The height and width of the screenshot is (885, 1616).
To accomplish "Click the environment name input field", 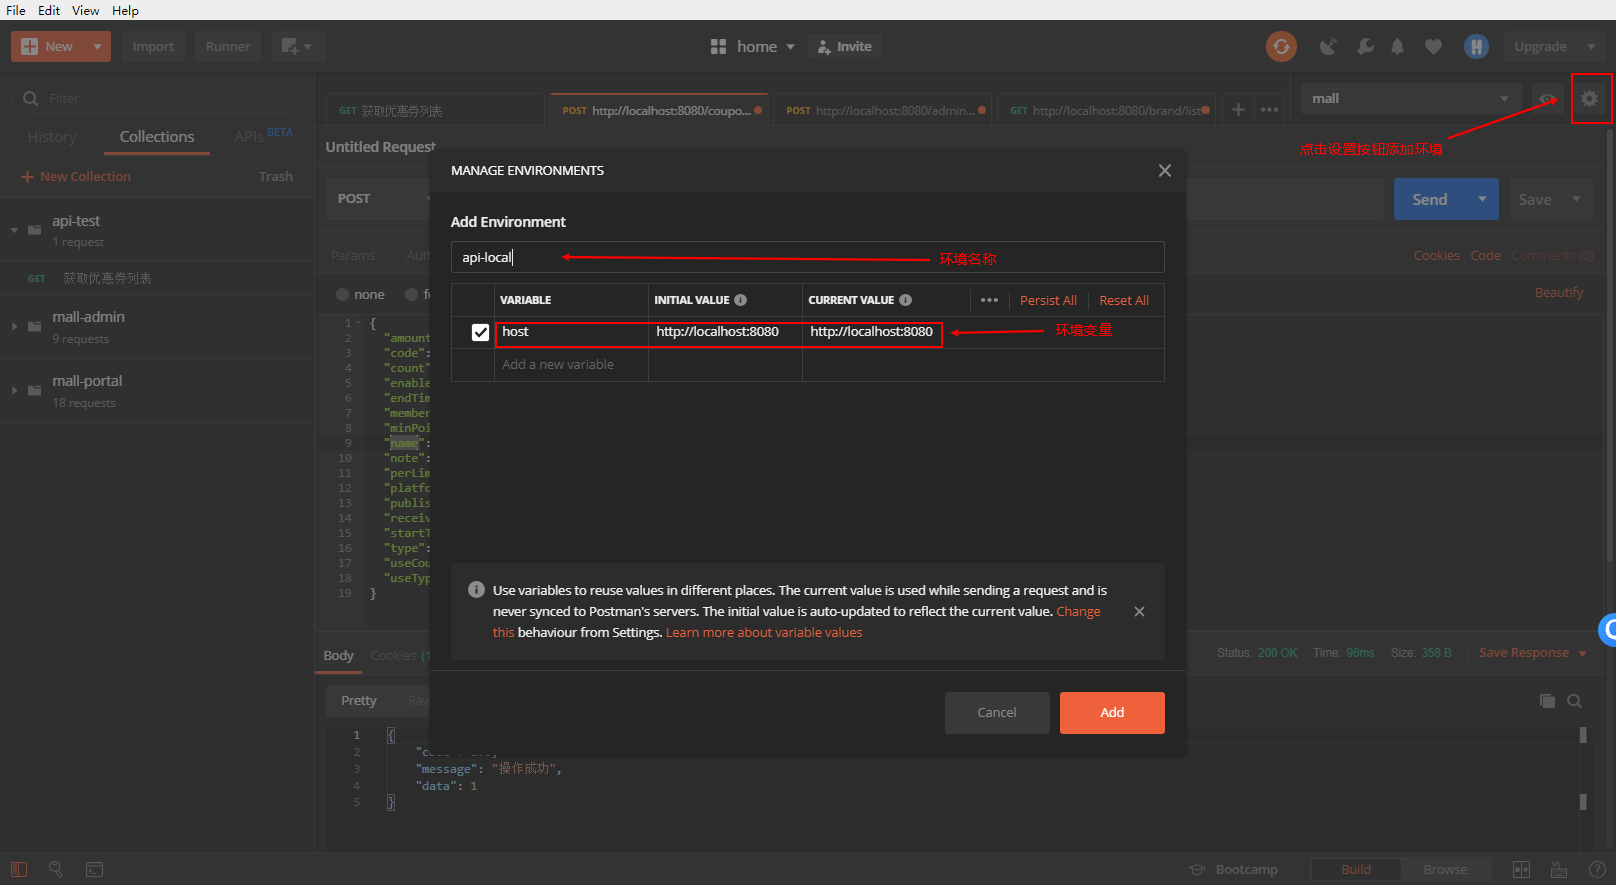I will (807, 257).
